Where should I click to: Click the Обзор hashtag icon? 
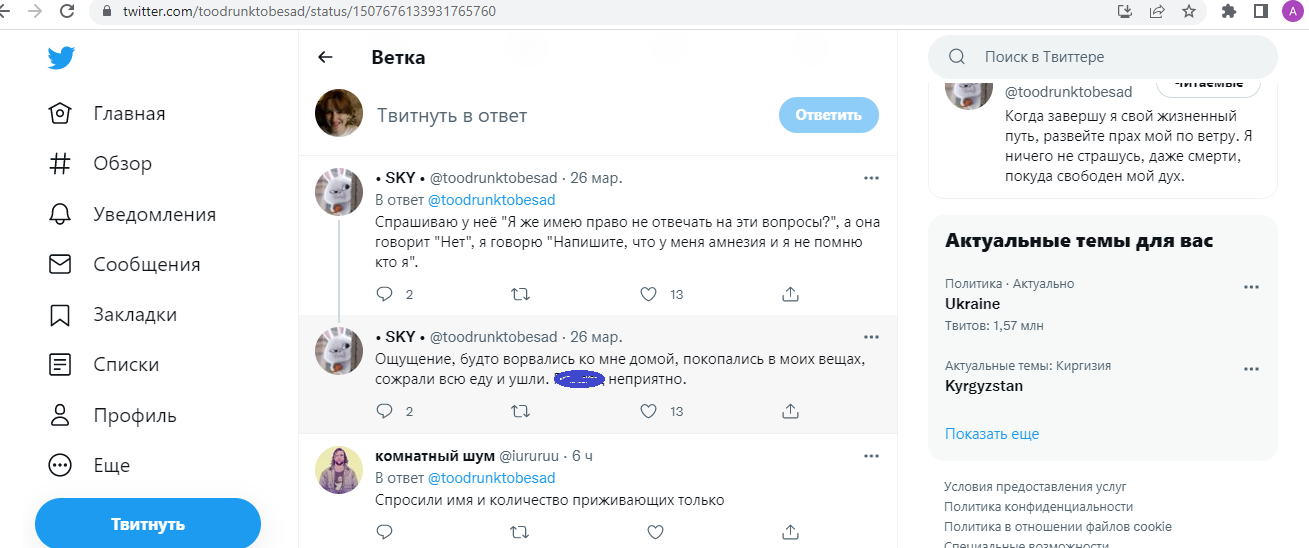[x=60, y=164]
